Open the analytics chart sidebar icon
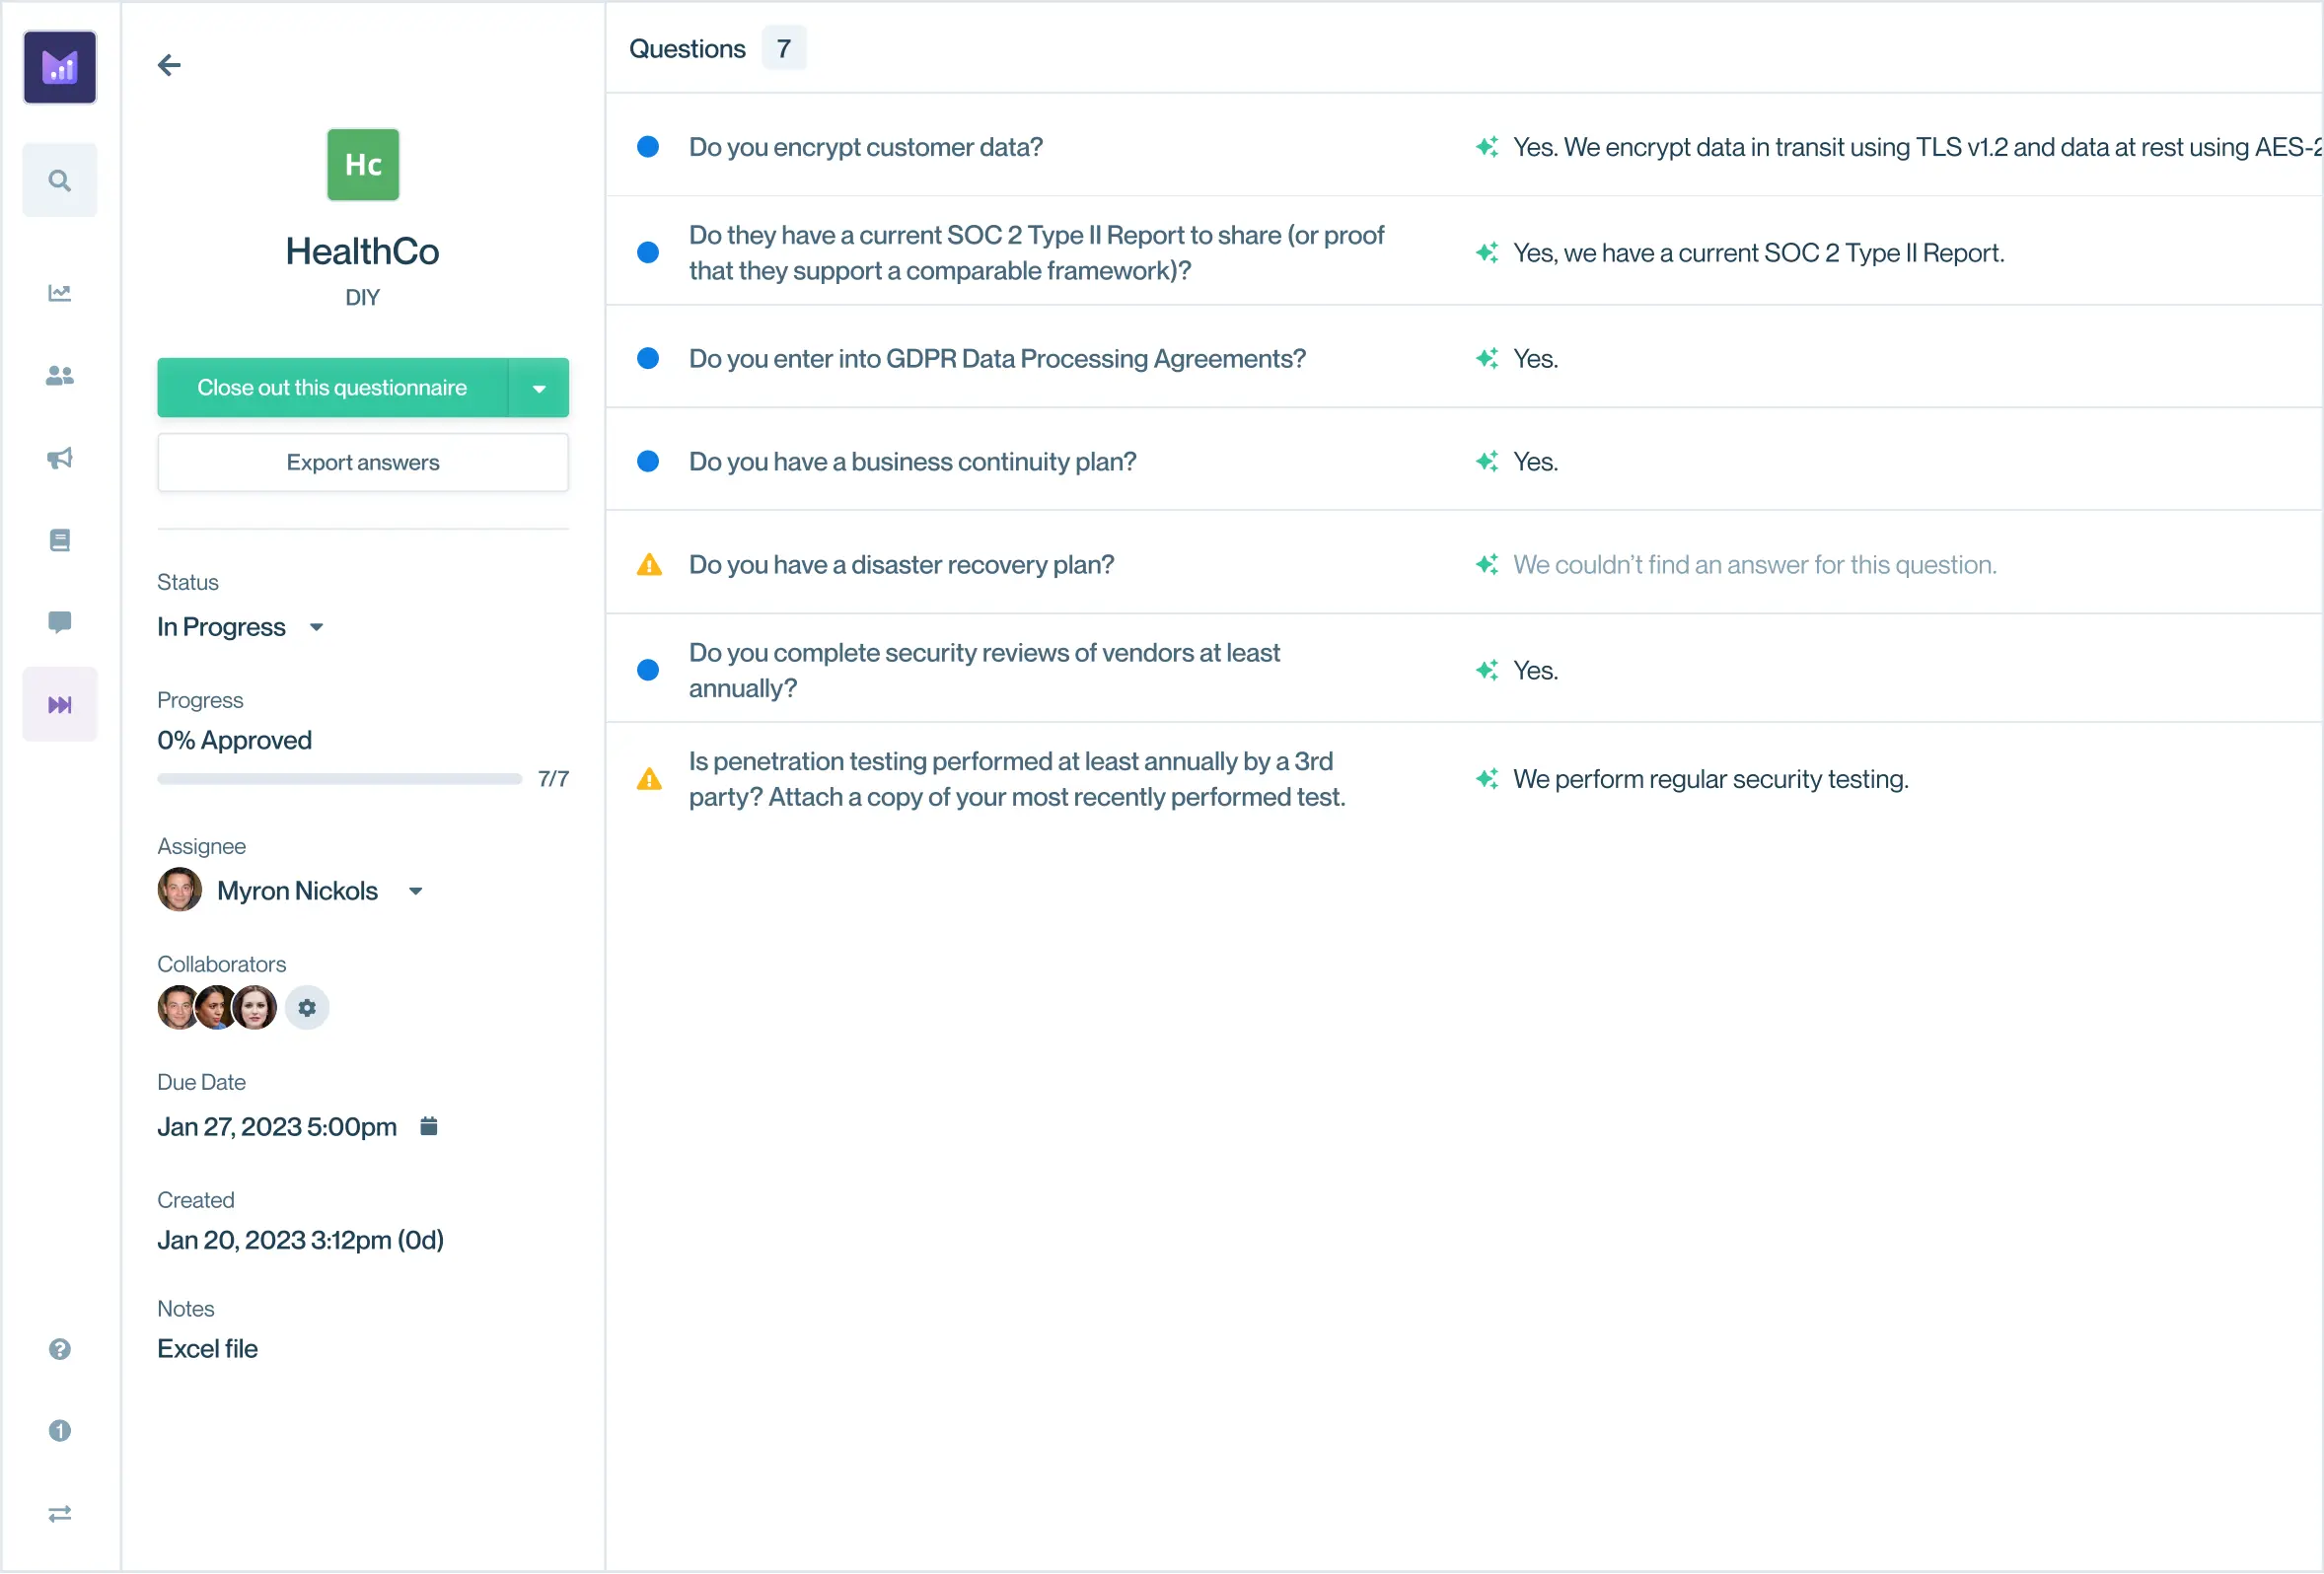The image size is (2324, 1574). pyautogui.click(x=60, y=293)
